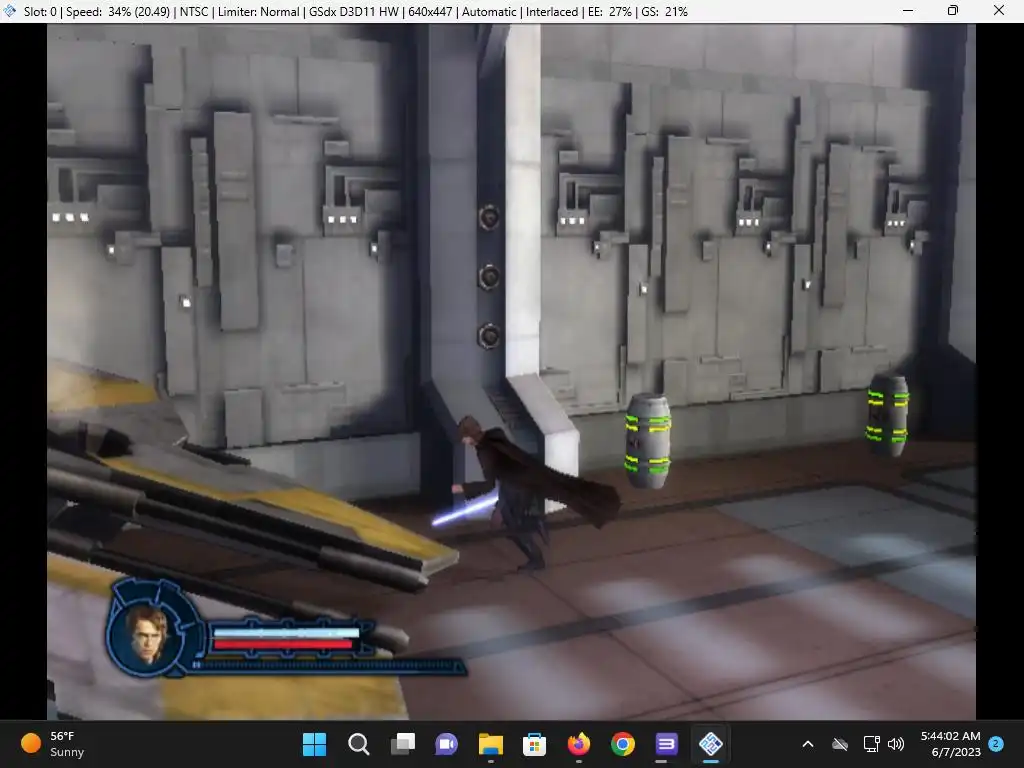Click the dark blue experience bar in HUD
The height and width of the screenshot is (768, 1024).
click(x=328, y=665)
